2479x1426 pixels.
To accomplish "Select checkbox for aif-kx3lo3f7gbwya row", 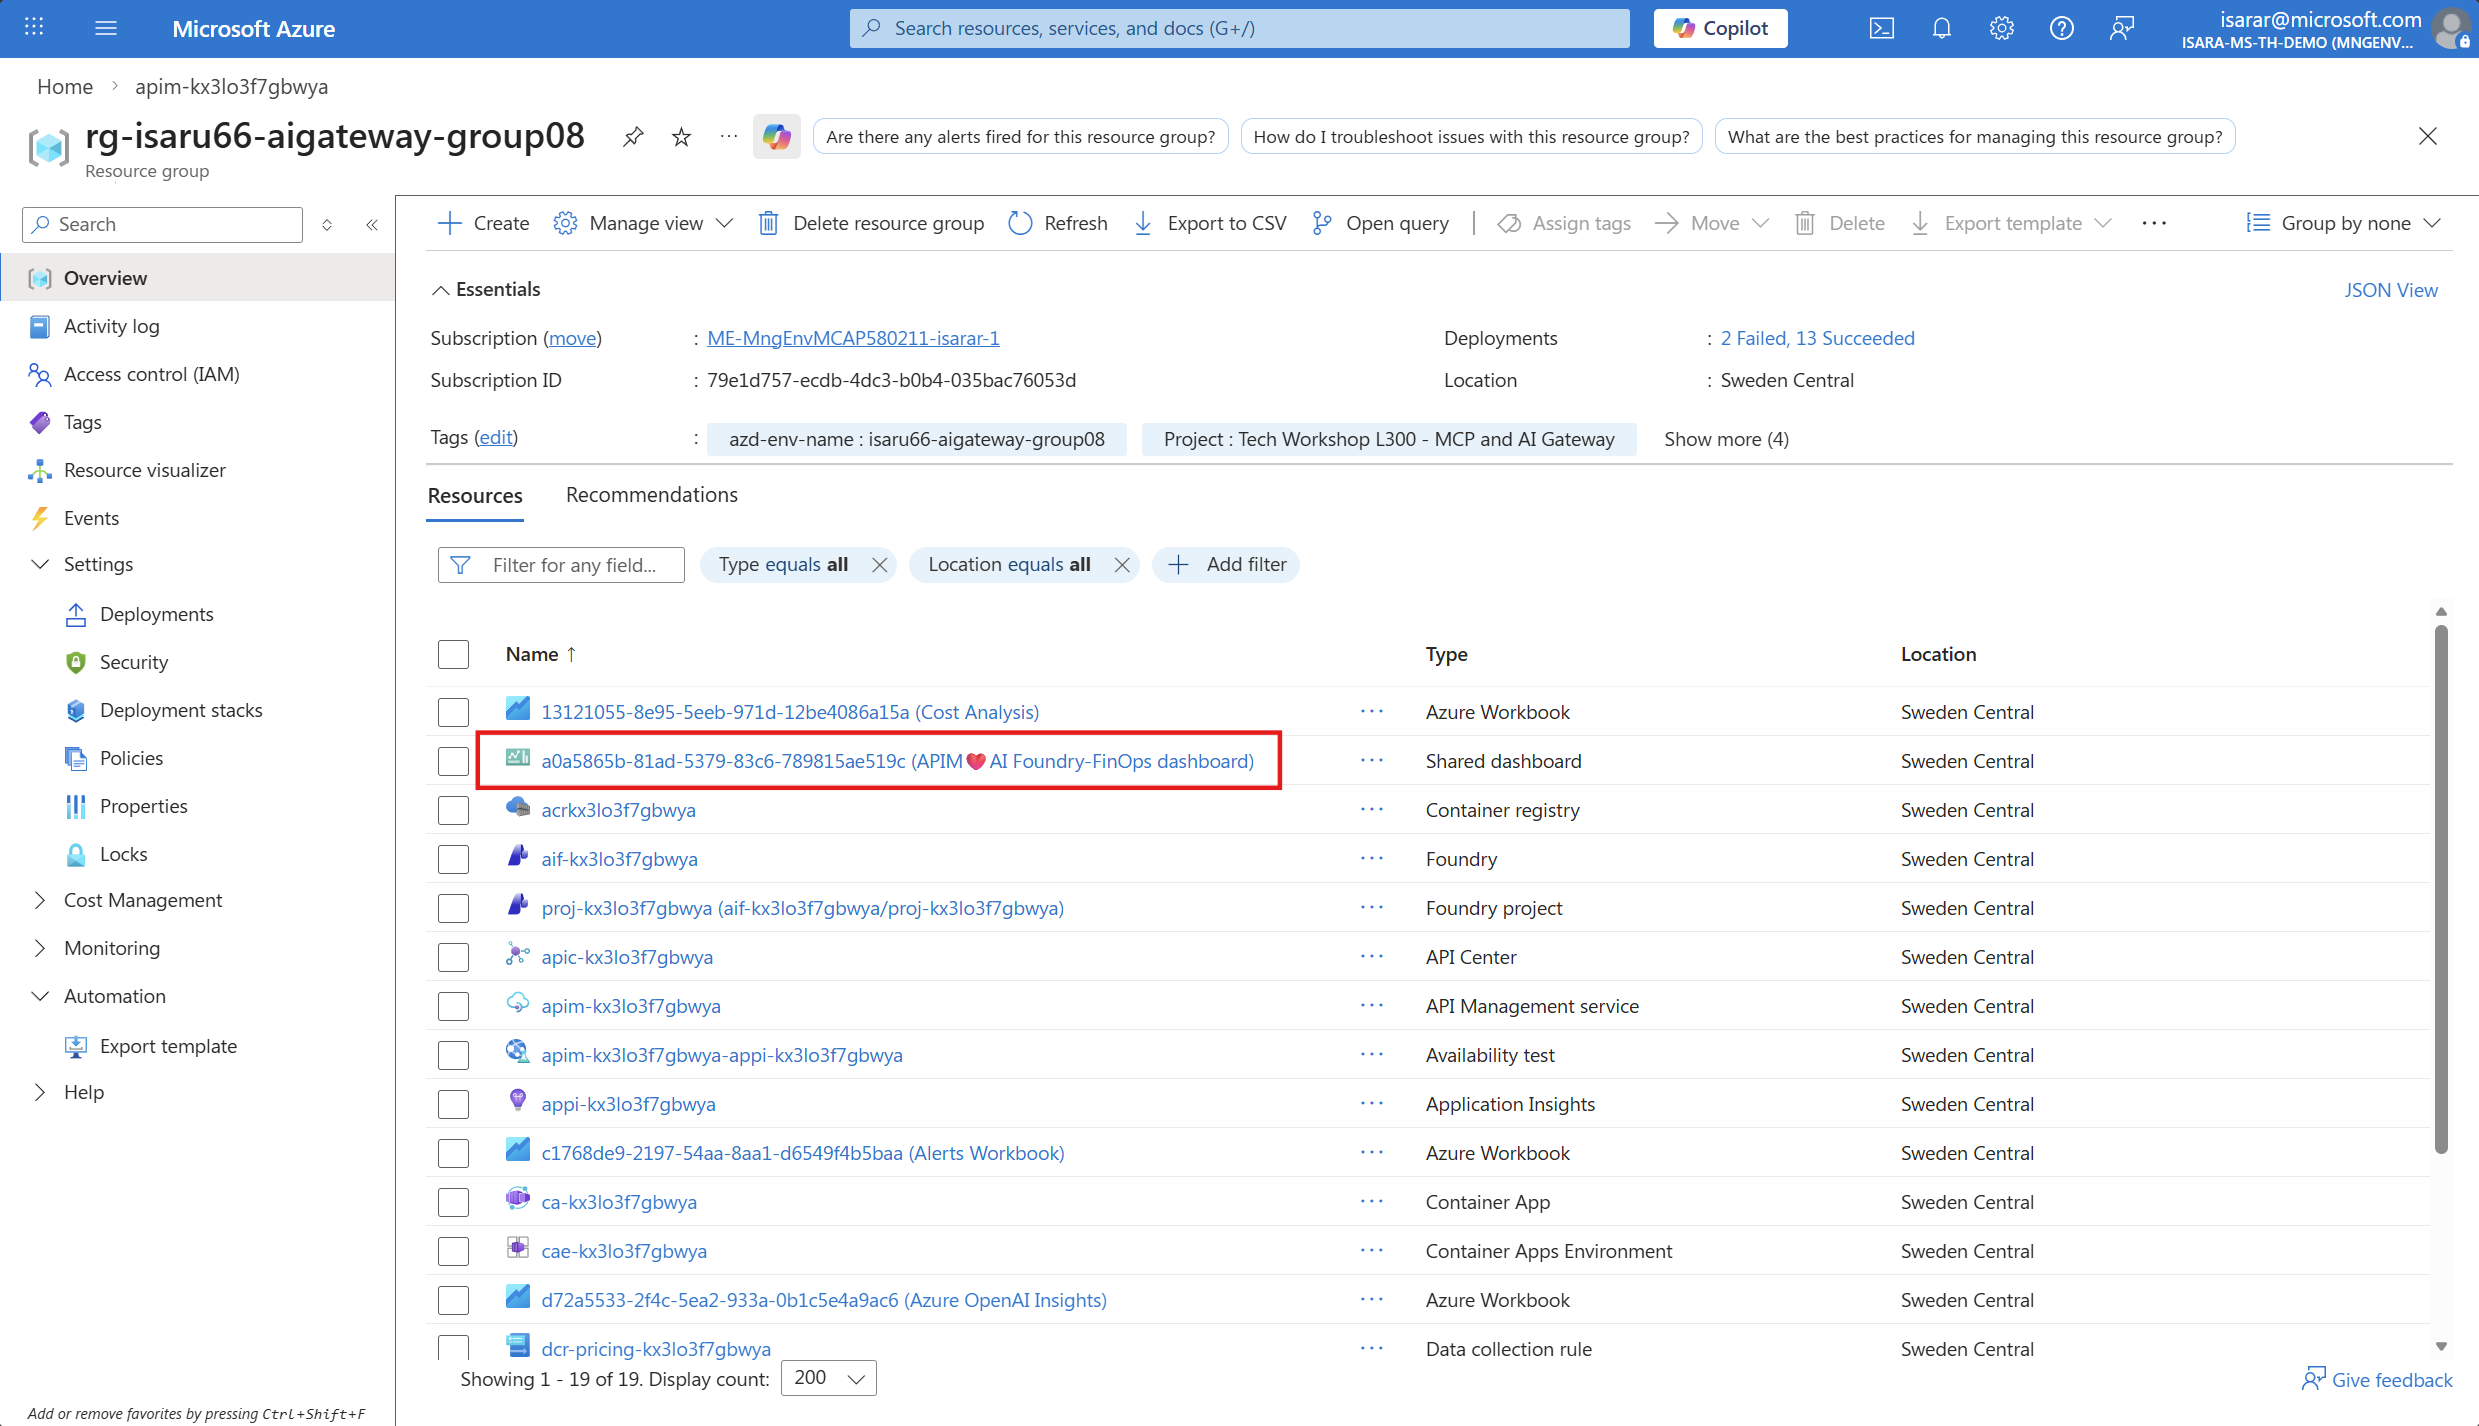I will 453,859.
